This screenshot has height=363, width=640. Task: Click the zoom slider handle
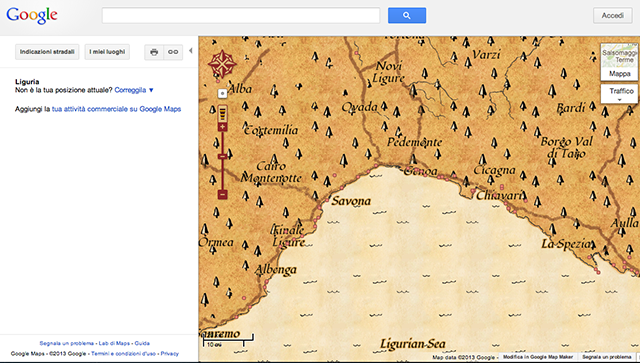click(x=222, y=156)
